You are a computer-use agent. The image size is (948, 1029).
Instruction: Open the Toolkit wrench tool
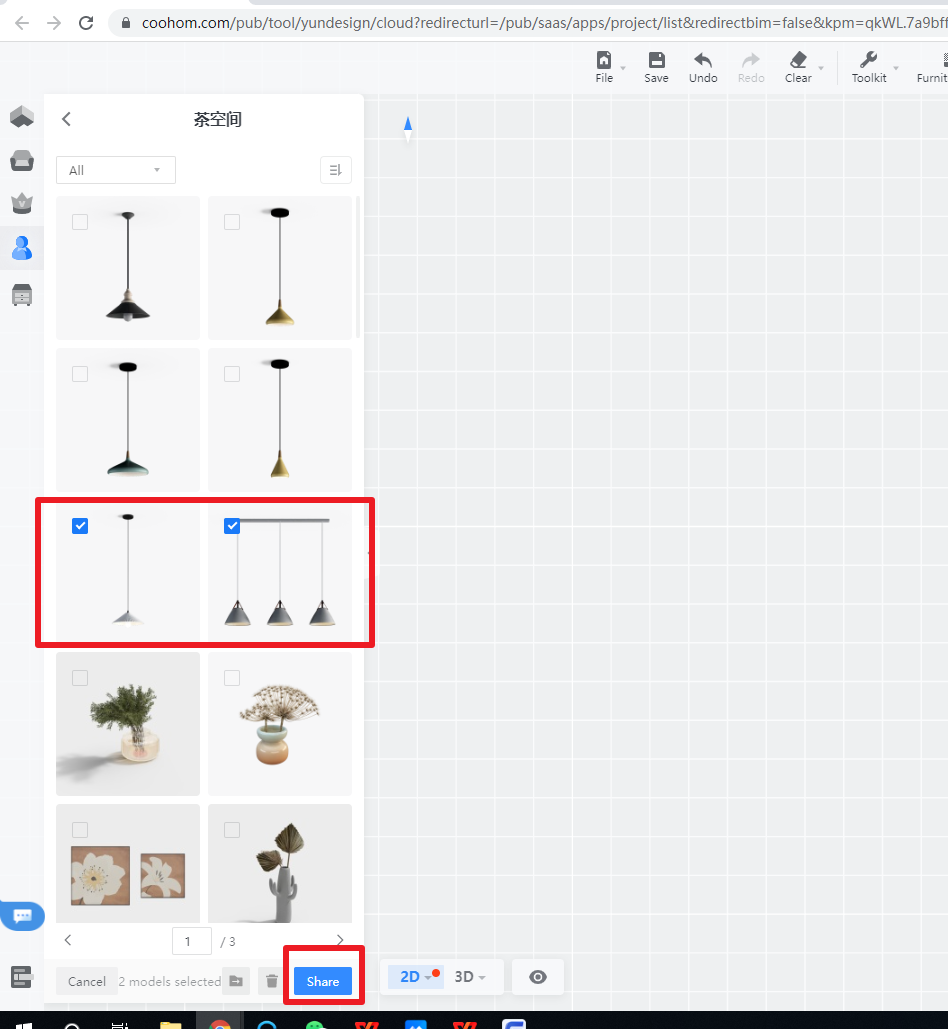(x=868, y=61)
